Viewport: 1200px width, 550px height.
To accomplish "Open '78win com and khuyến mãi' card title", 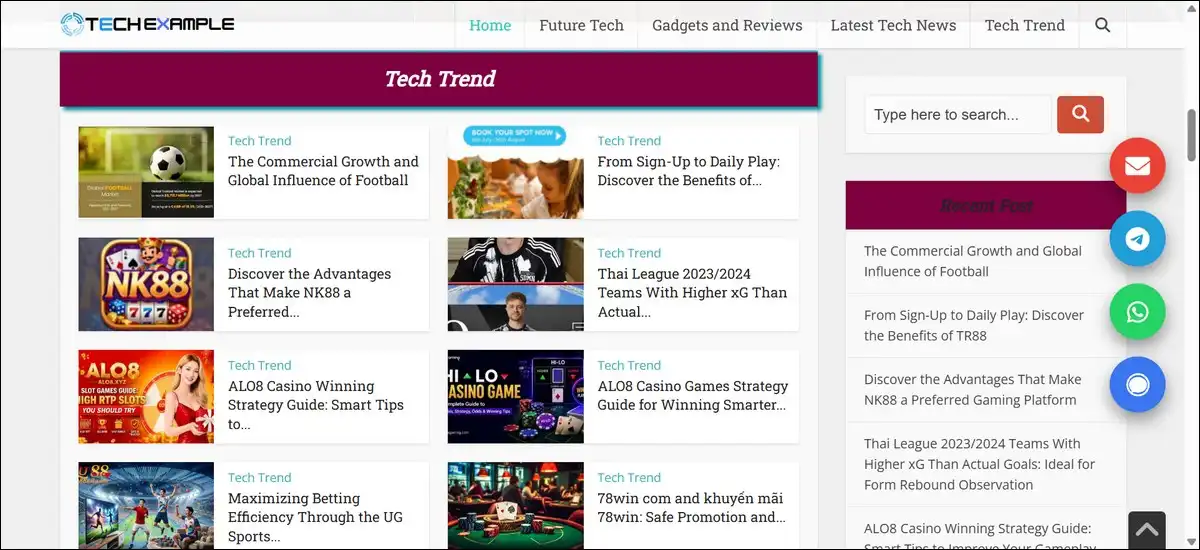I will point(691,507).
